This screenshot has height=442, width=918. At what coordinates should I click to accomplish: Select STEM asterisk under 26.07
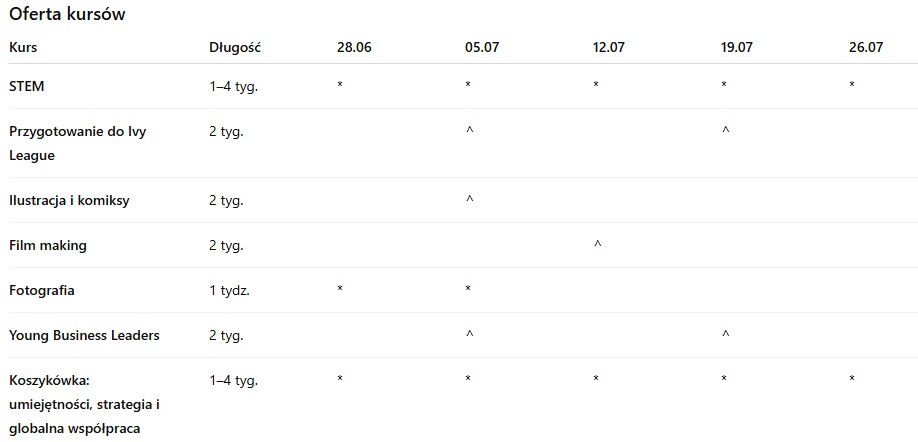[x=852, y=86]
